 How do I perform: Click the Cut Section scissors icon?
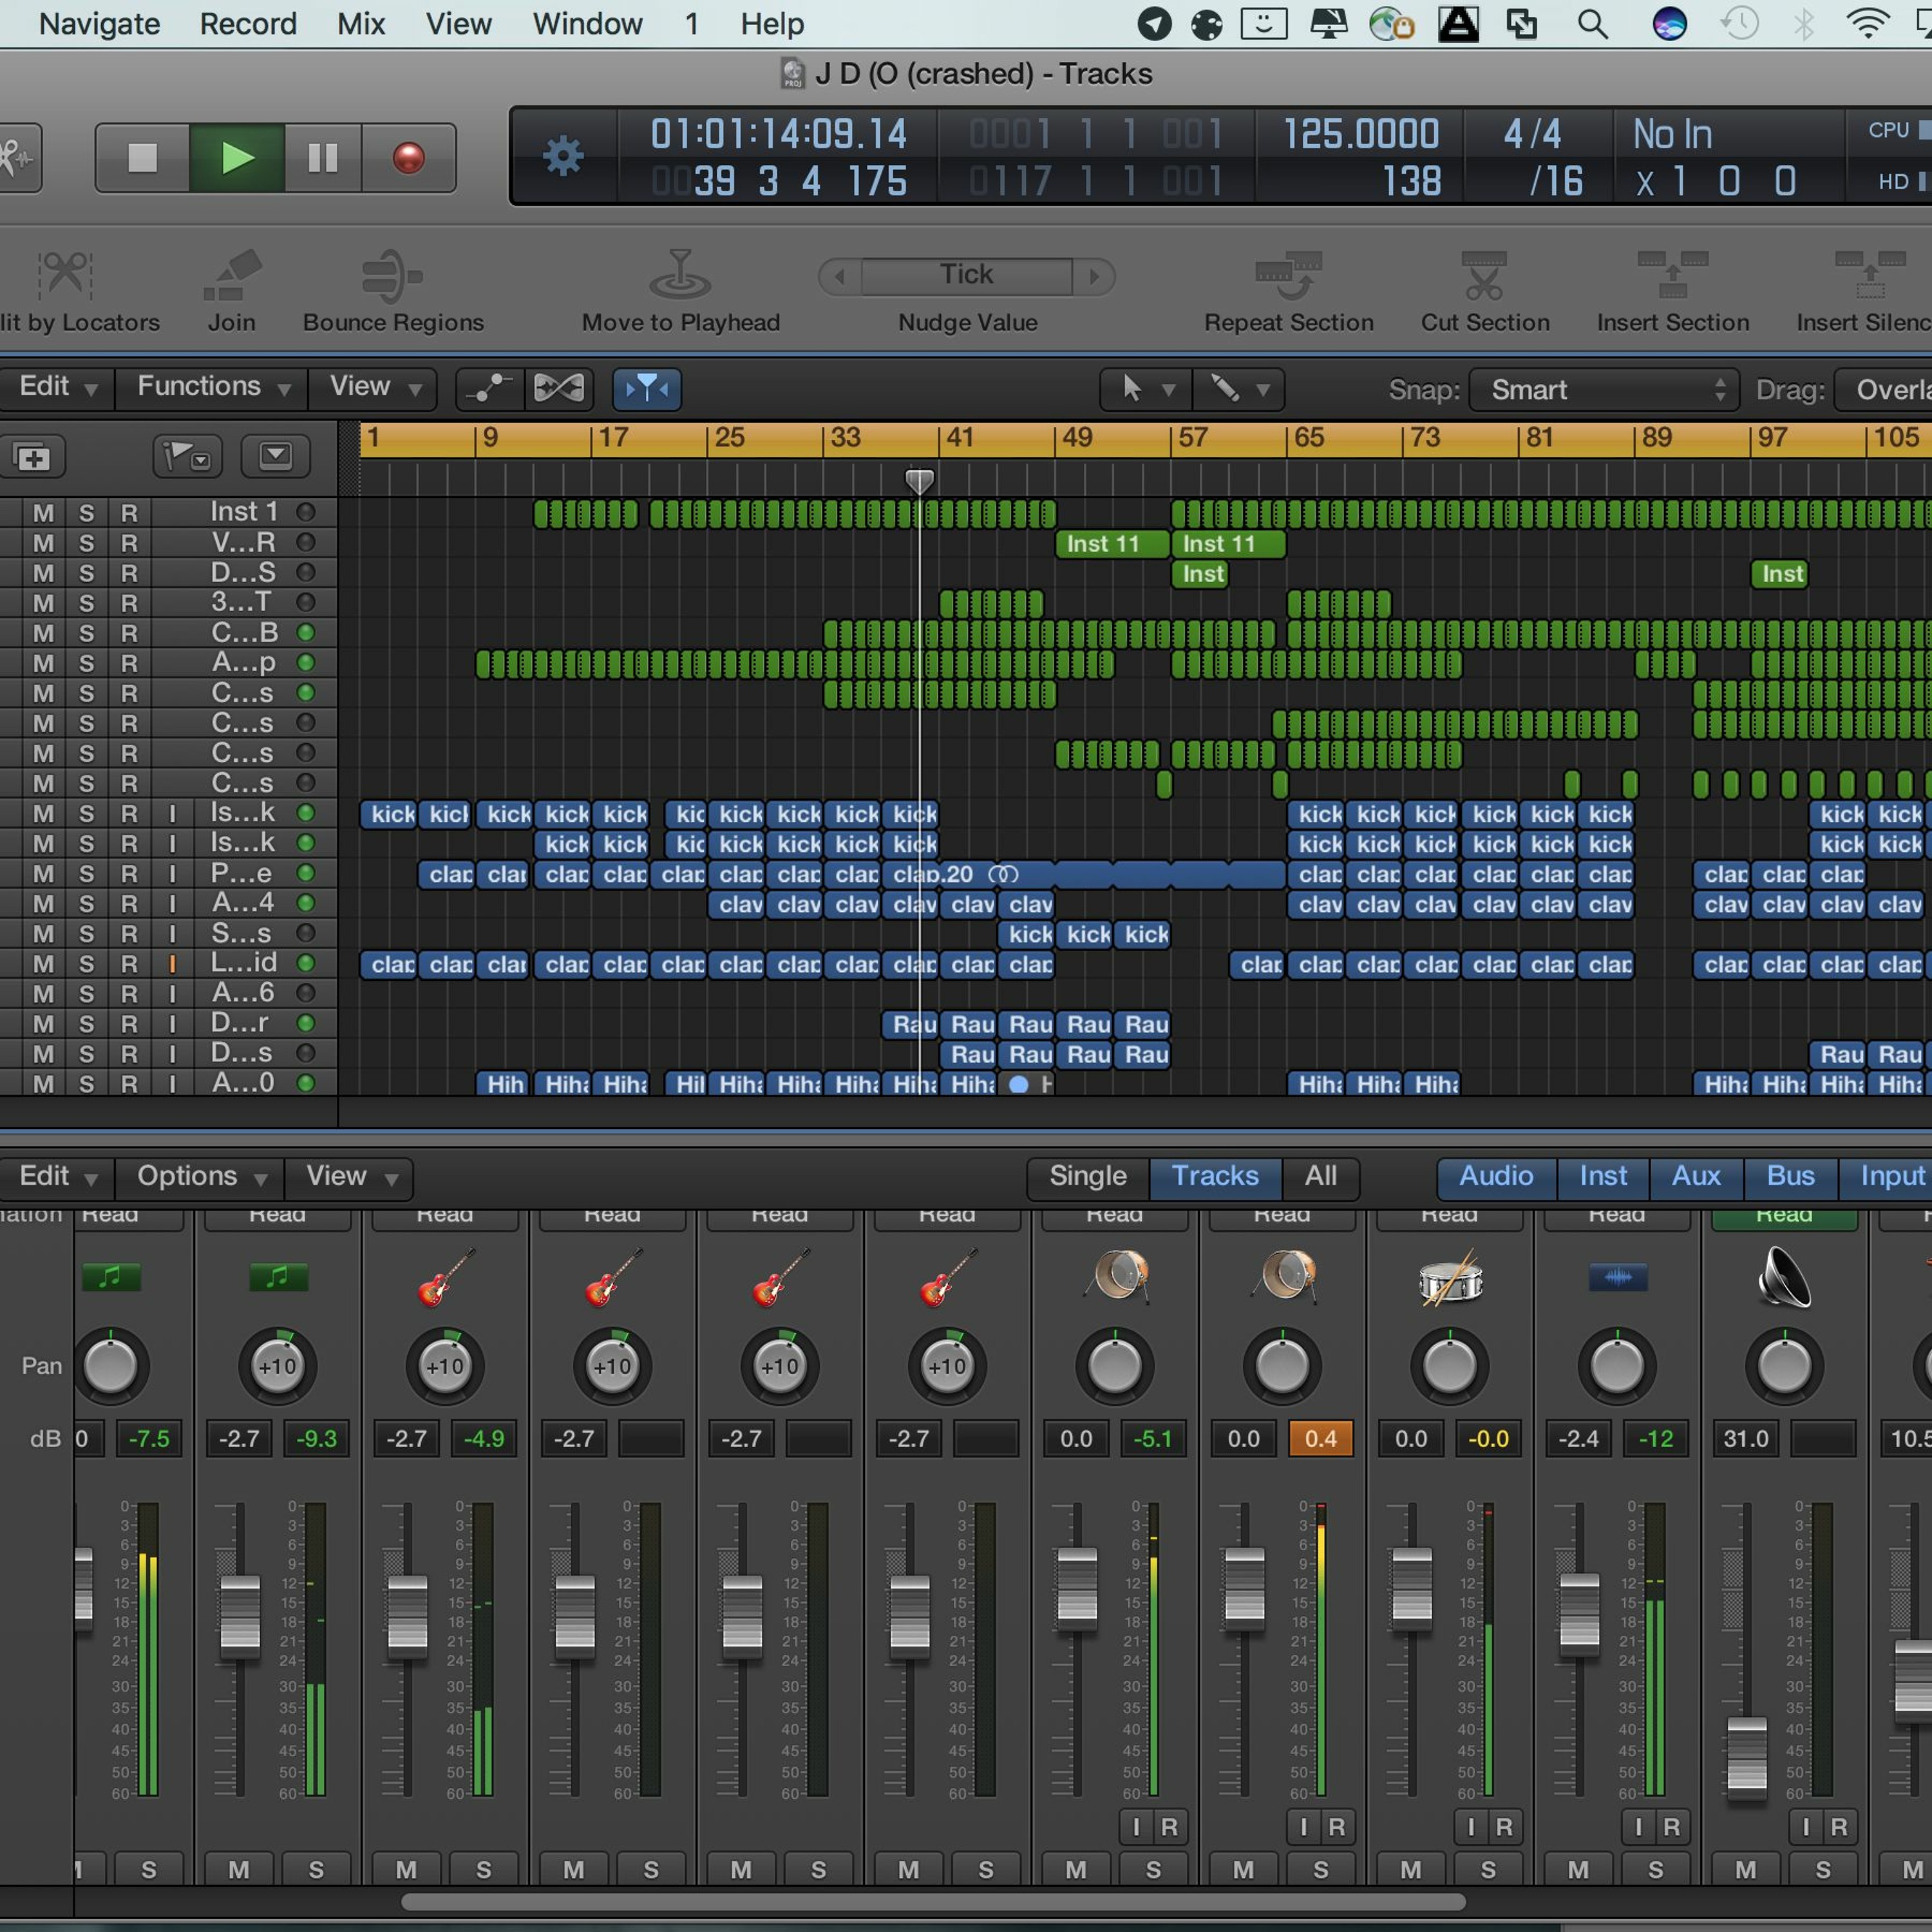tap(1484, 276)
